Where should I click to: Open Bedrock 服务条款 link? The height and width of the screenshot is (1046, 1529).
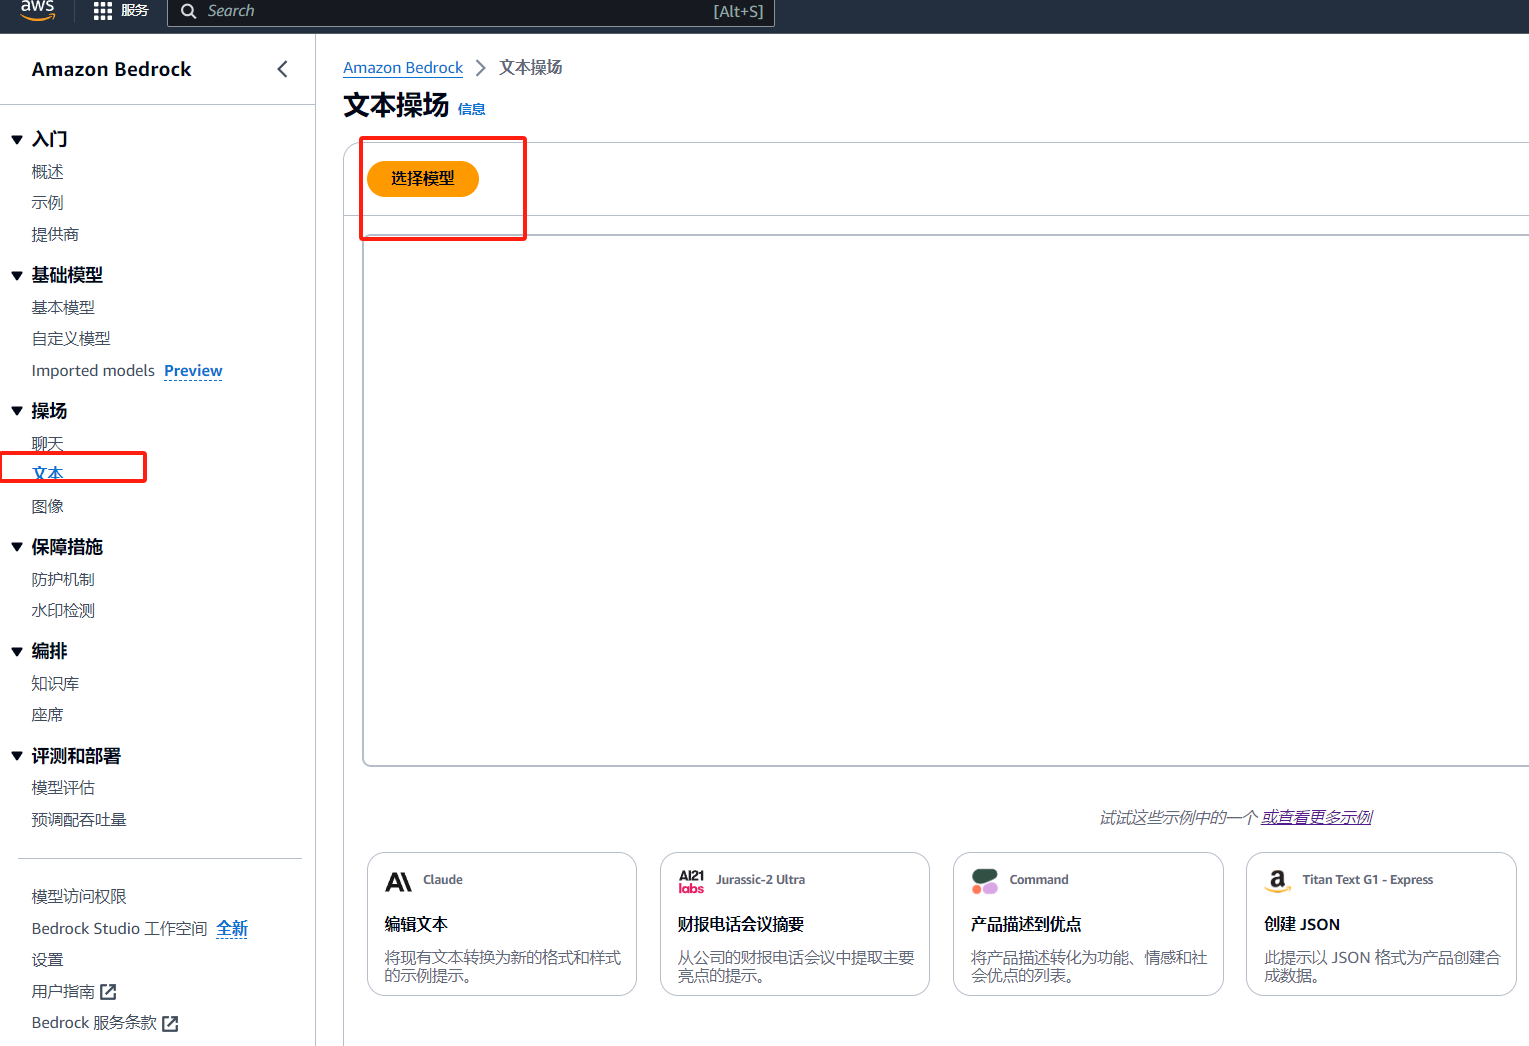94,1023
